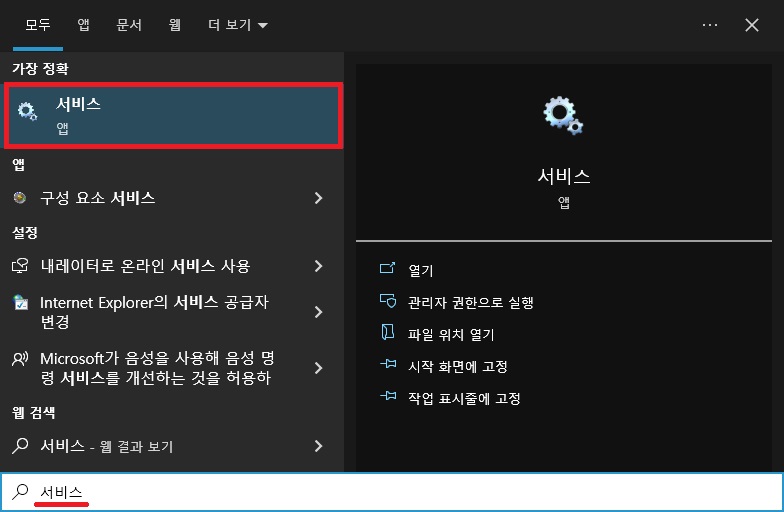Click the Internet Explorer service provider icon
The image size is (784, 512).
[20, 302]
